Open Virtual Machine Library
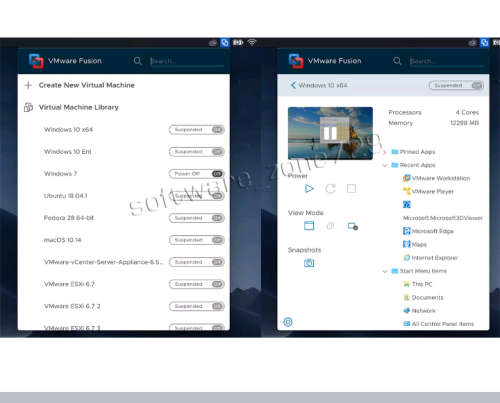This screenshot has width=500, height=403. 79,107
